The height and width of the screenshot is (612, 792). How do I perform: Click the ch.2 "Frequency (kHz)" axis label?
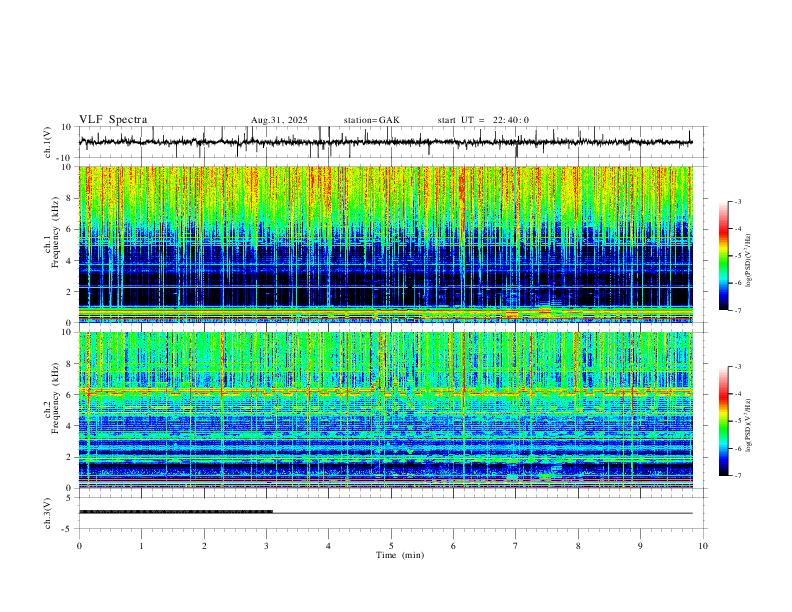(55, 398)
